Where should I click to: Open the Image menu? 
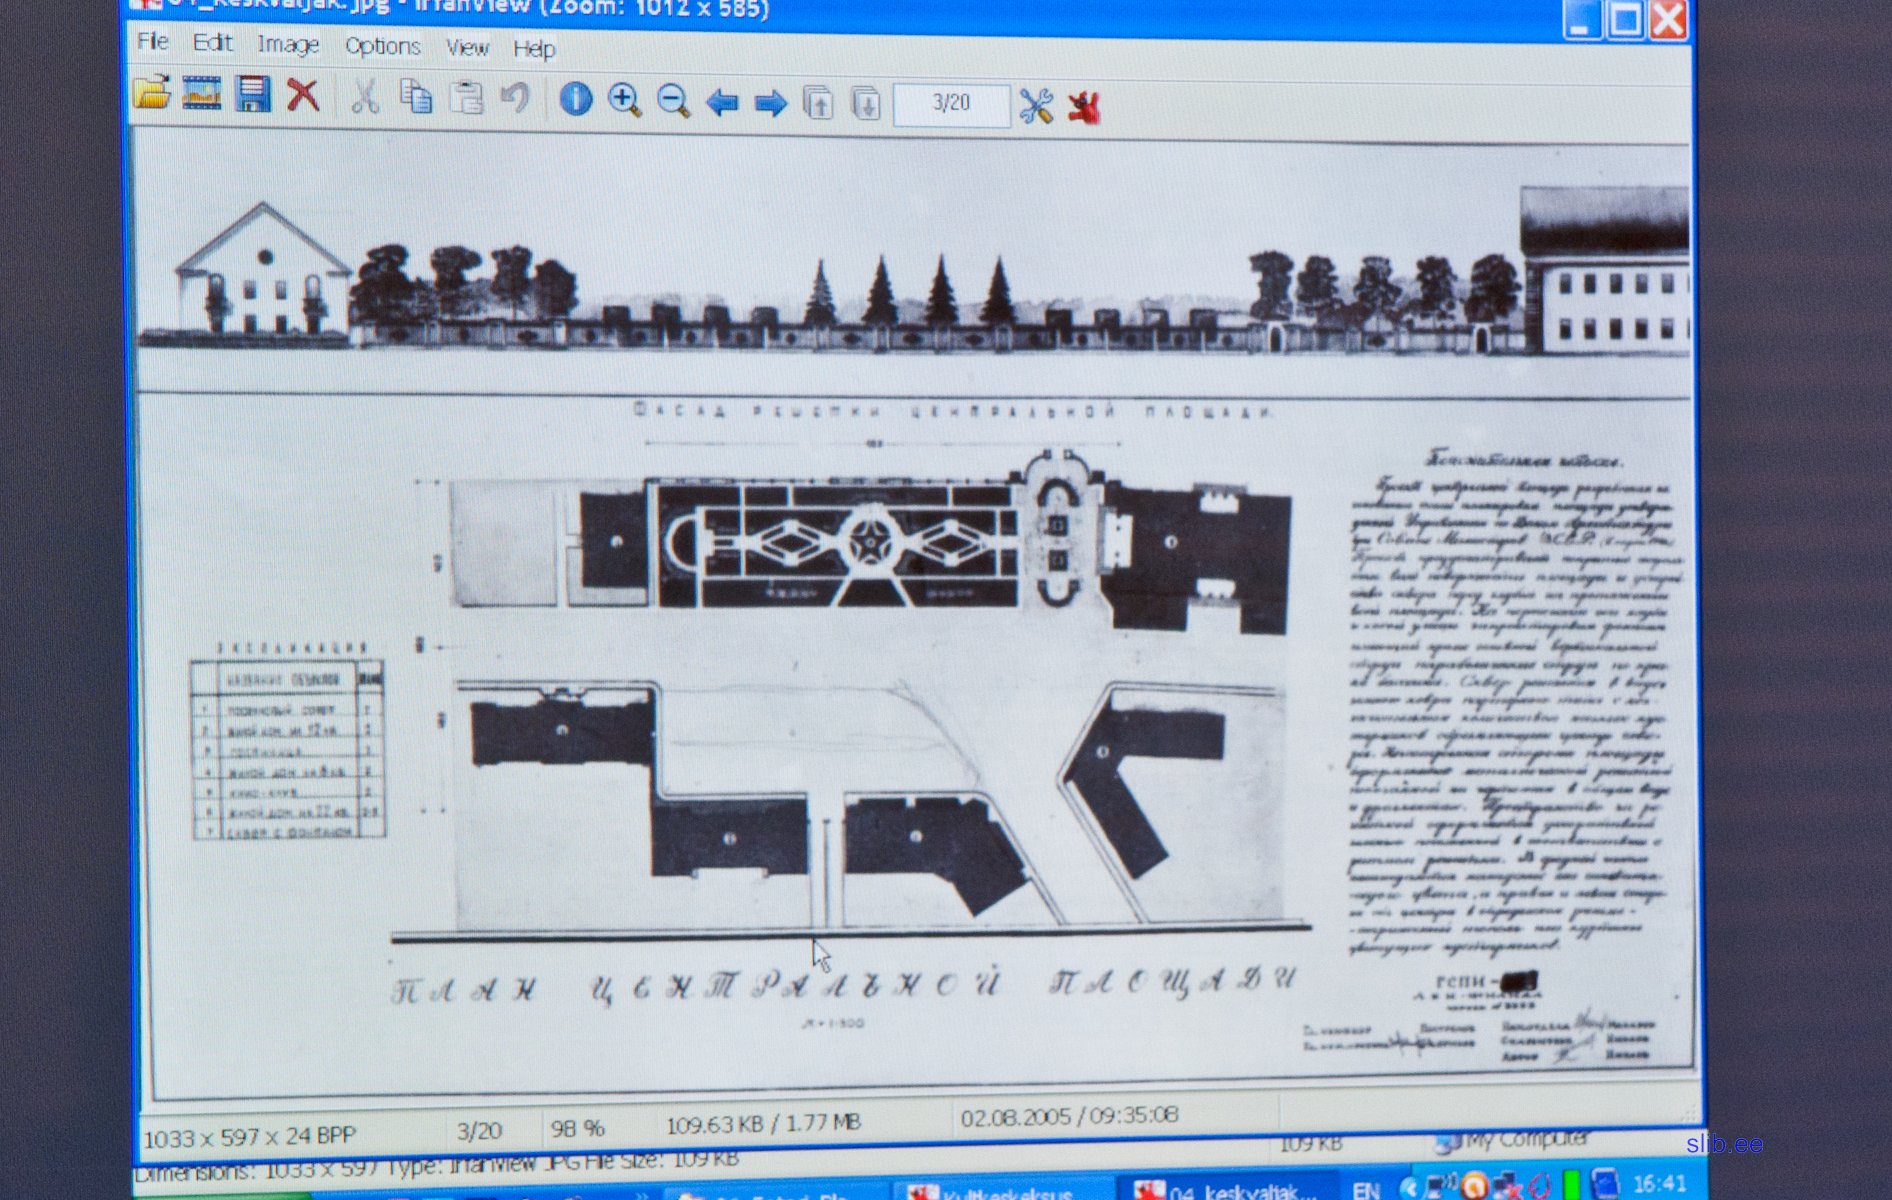coord(288,45)
